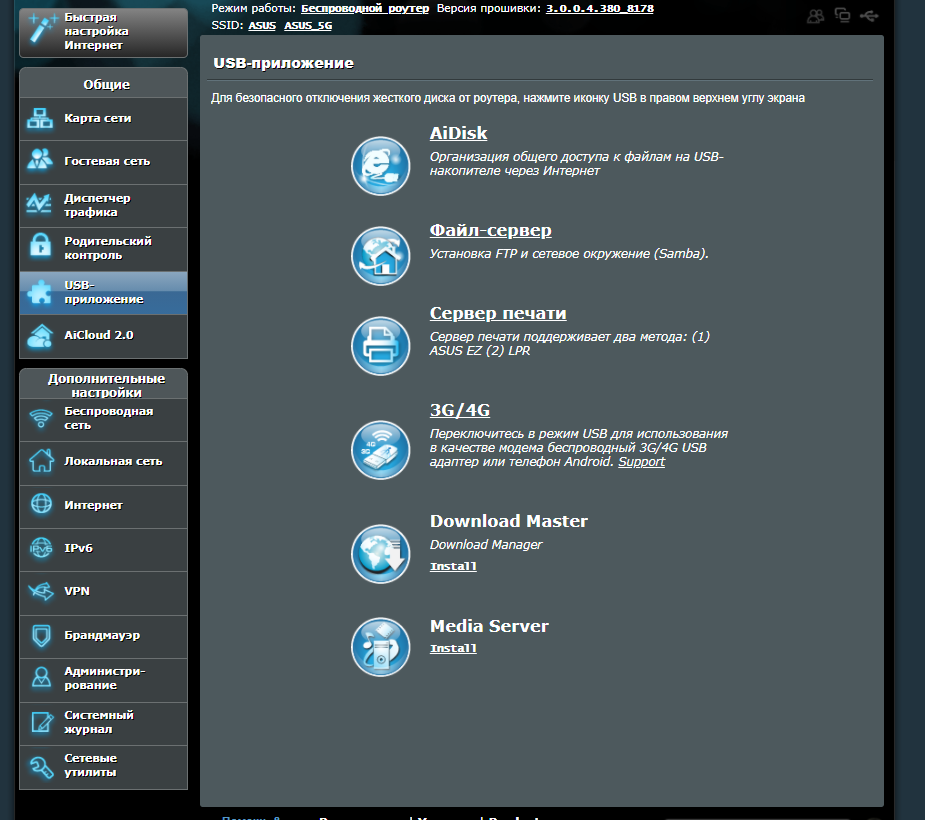
Task: Go to Гостевая сеть section
Action: click(103, 162)
